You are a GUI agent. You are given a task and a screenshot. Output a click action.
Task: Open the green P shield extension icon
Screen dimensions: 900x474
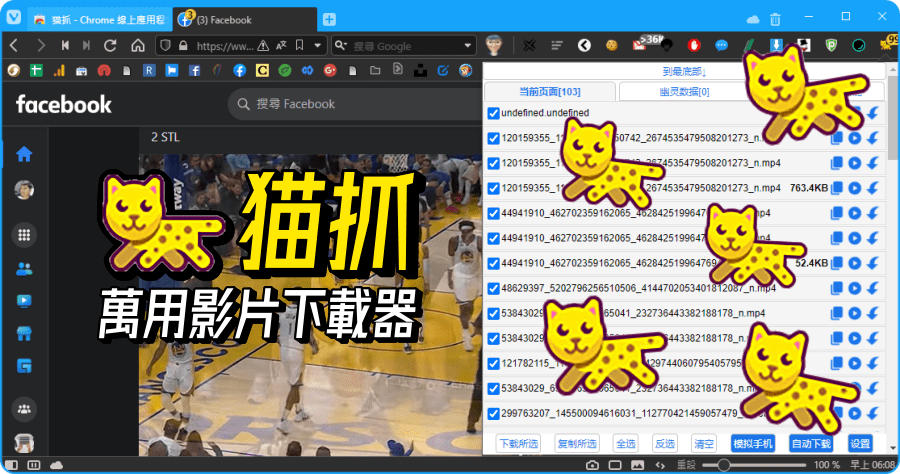pyautogui.click(x=831, y=45)
